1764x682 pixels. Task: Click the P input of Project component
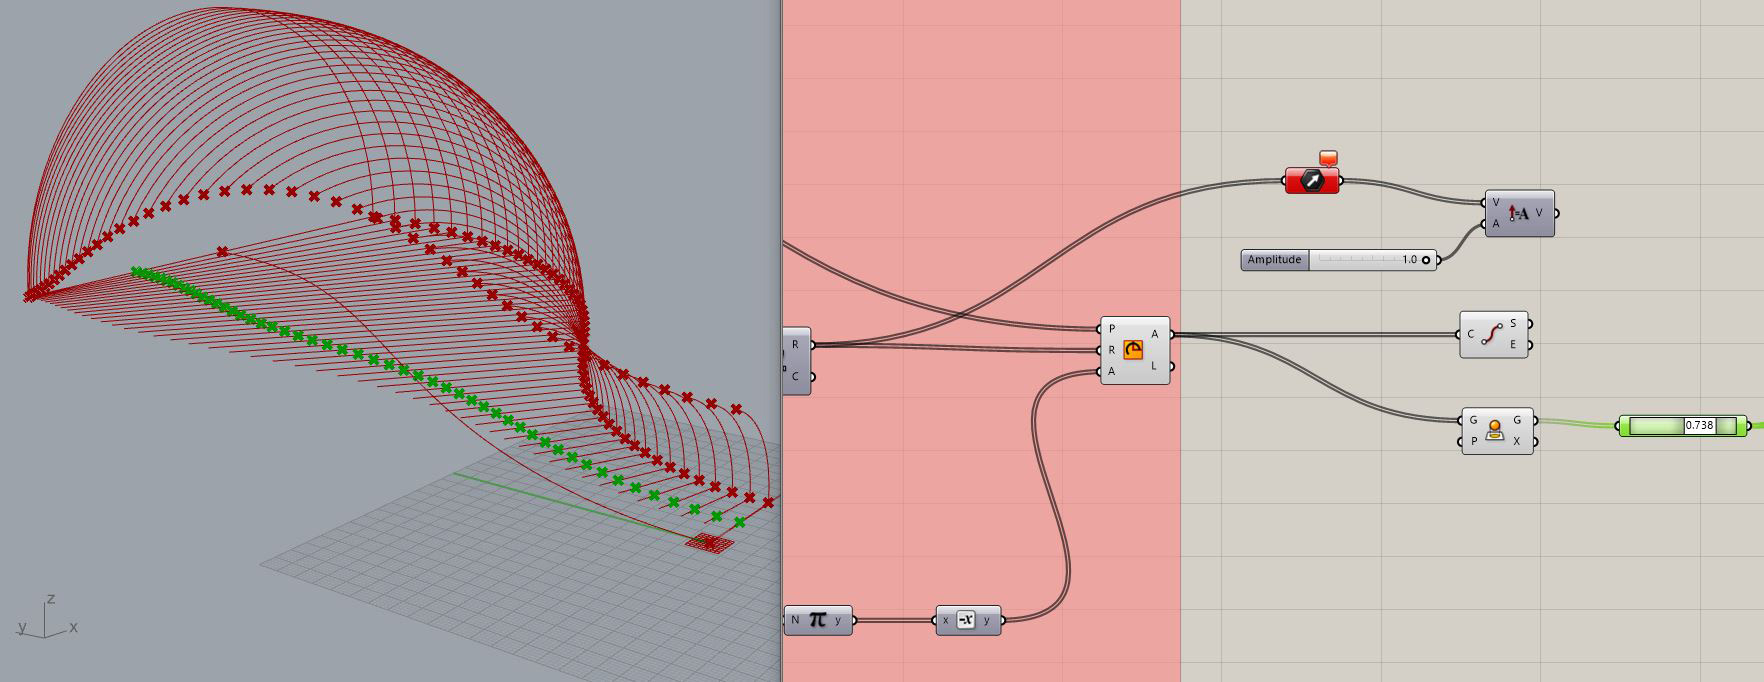[x=1473, y=441]
